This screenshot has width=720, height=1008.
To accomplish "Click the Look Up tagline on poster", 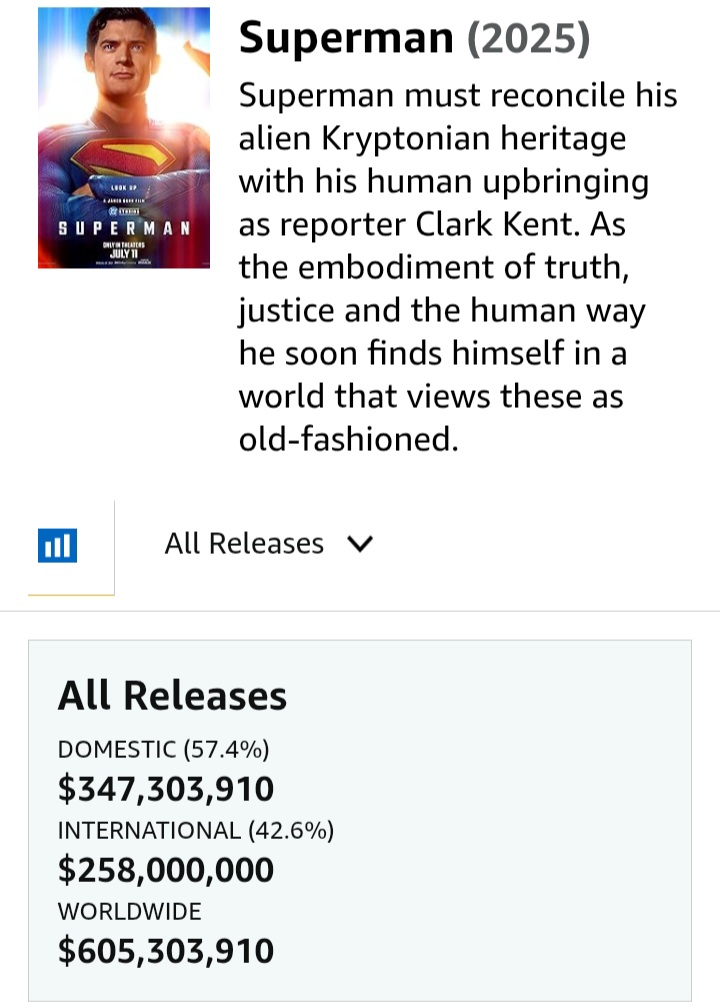I will [x=123, y=188].
